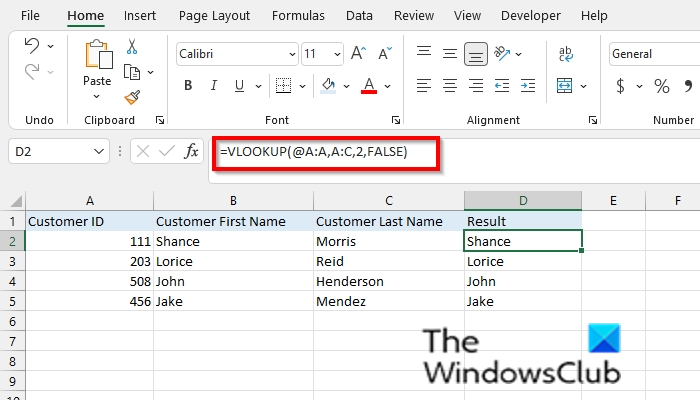
Task: Switch to Insert tab
Action: coord(140,16)
